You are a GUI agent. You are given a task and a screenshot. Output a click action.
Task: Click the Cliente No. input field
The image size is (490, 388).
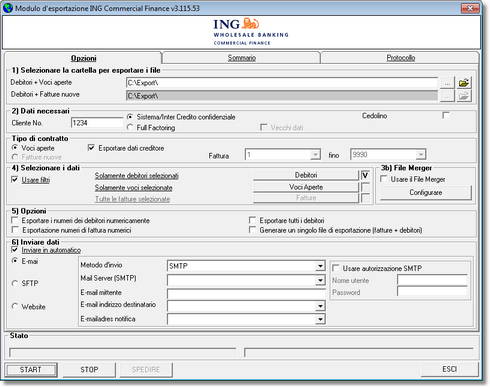pyautogui.click(x=97, y=123)
